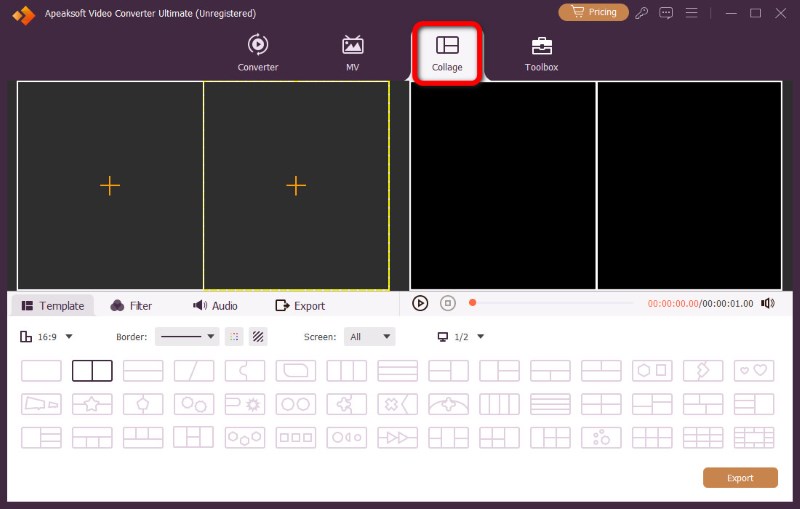Choose the five horizontal rows template
800x509 pixels.
click(551, 404)
